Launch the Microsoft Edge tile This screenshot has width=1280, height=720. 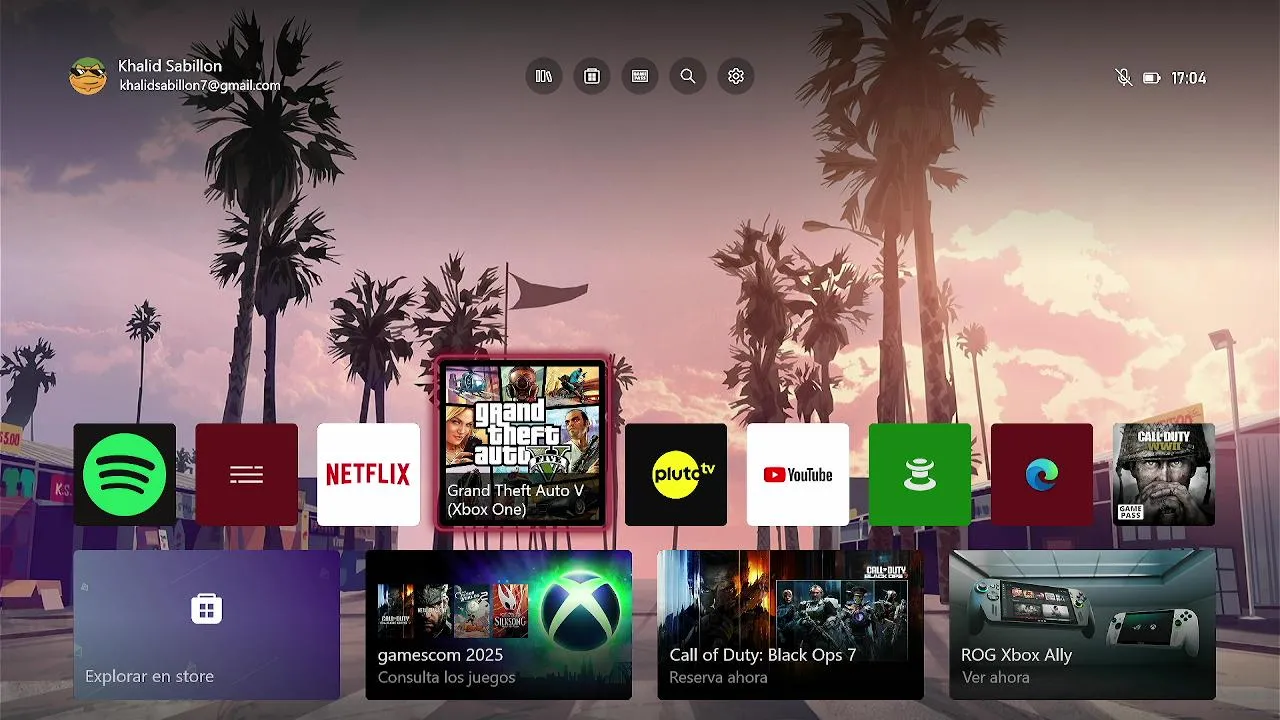[1042, 474]
